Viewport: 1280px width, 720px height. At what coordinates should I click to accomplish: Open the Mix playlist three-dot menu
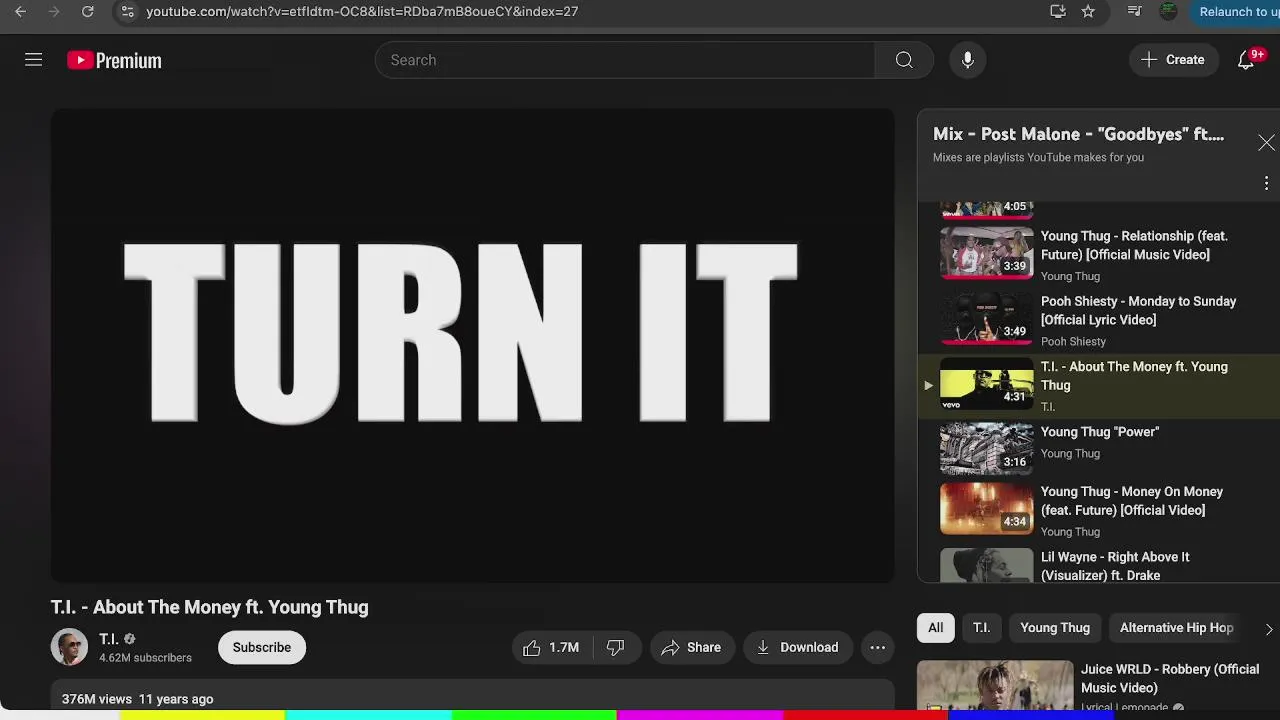pos(1266,183)
